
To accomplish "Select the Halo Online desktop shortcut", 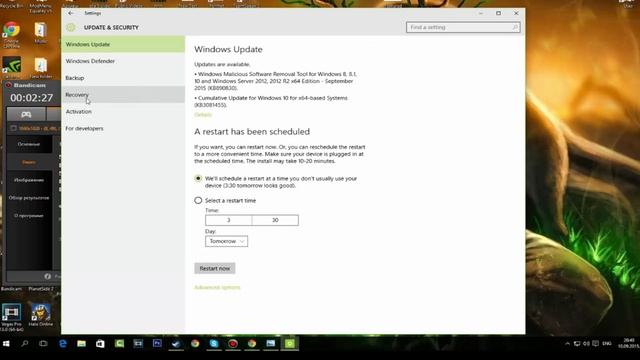I will 40,315.
